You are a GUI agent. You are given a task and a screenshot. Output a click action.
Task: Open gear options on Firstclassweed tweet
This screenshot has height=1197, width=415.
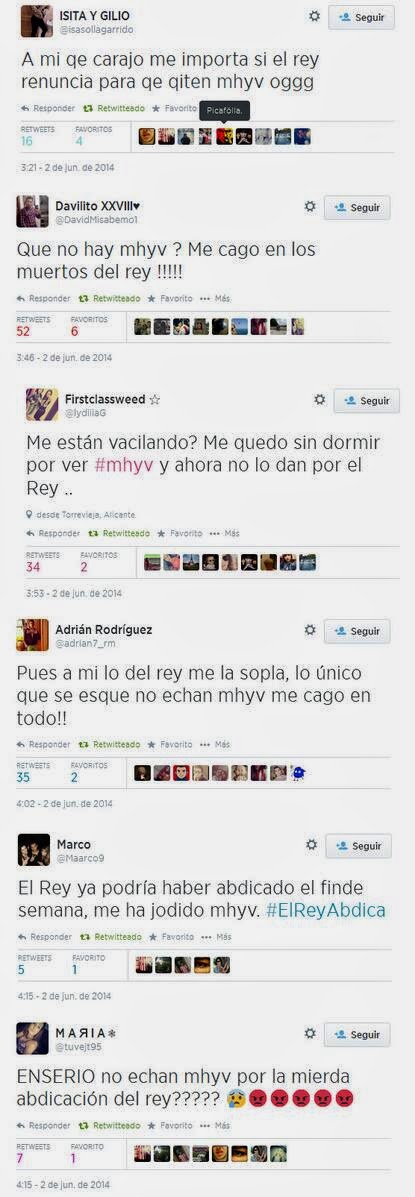[x=320, y=400]
